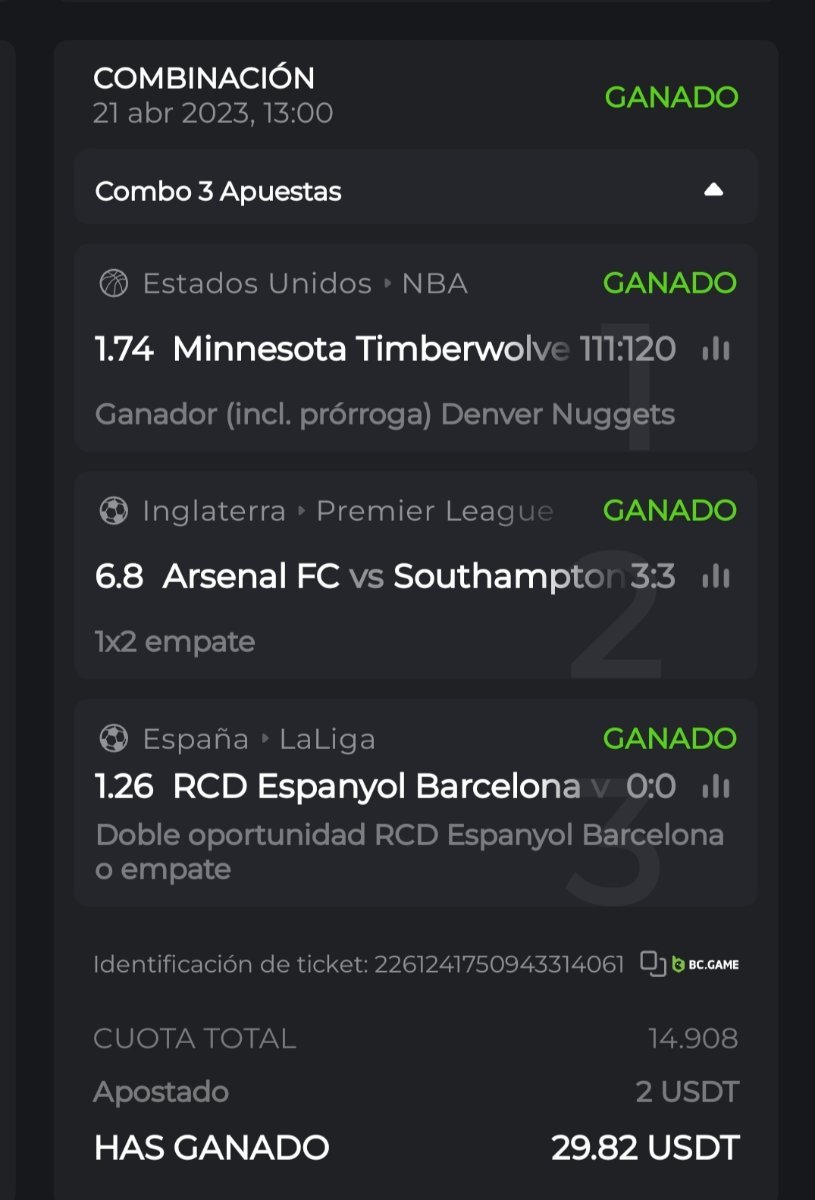The image size is (815, 1200).
Task: Click the NBA basketball sport icon
Action: (x=113, y=284)
